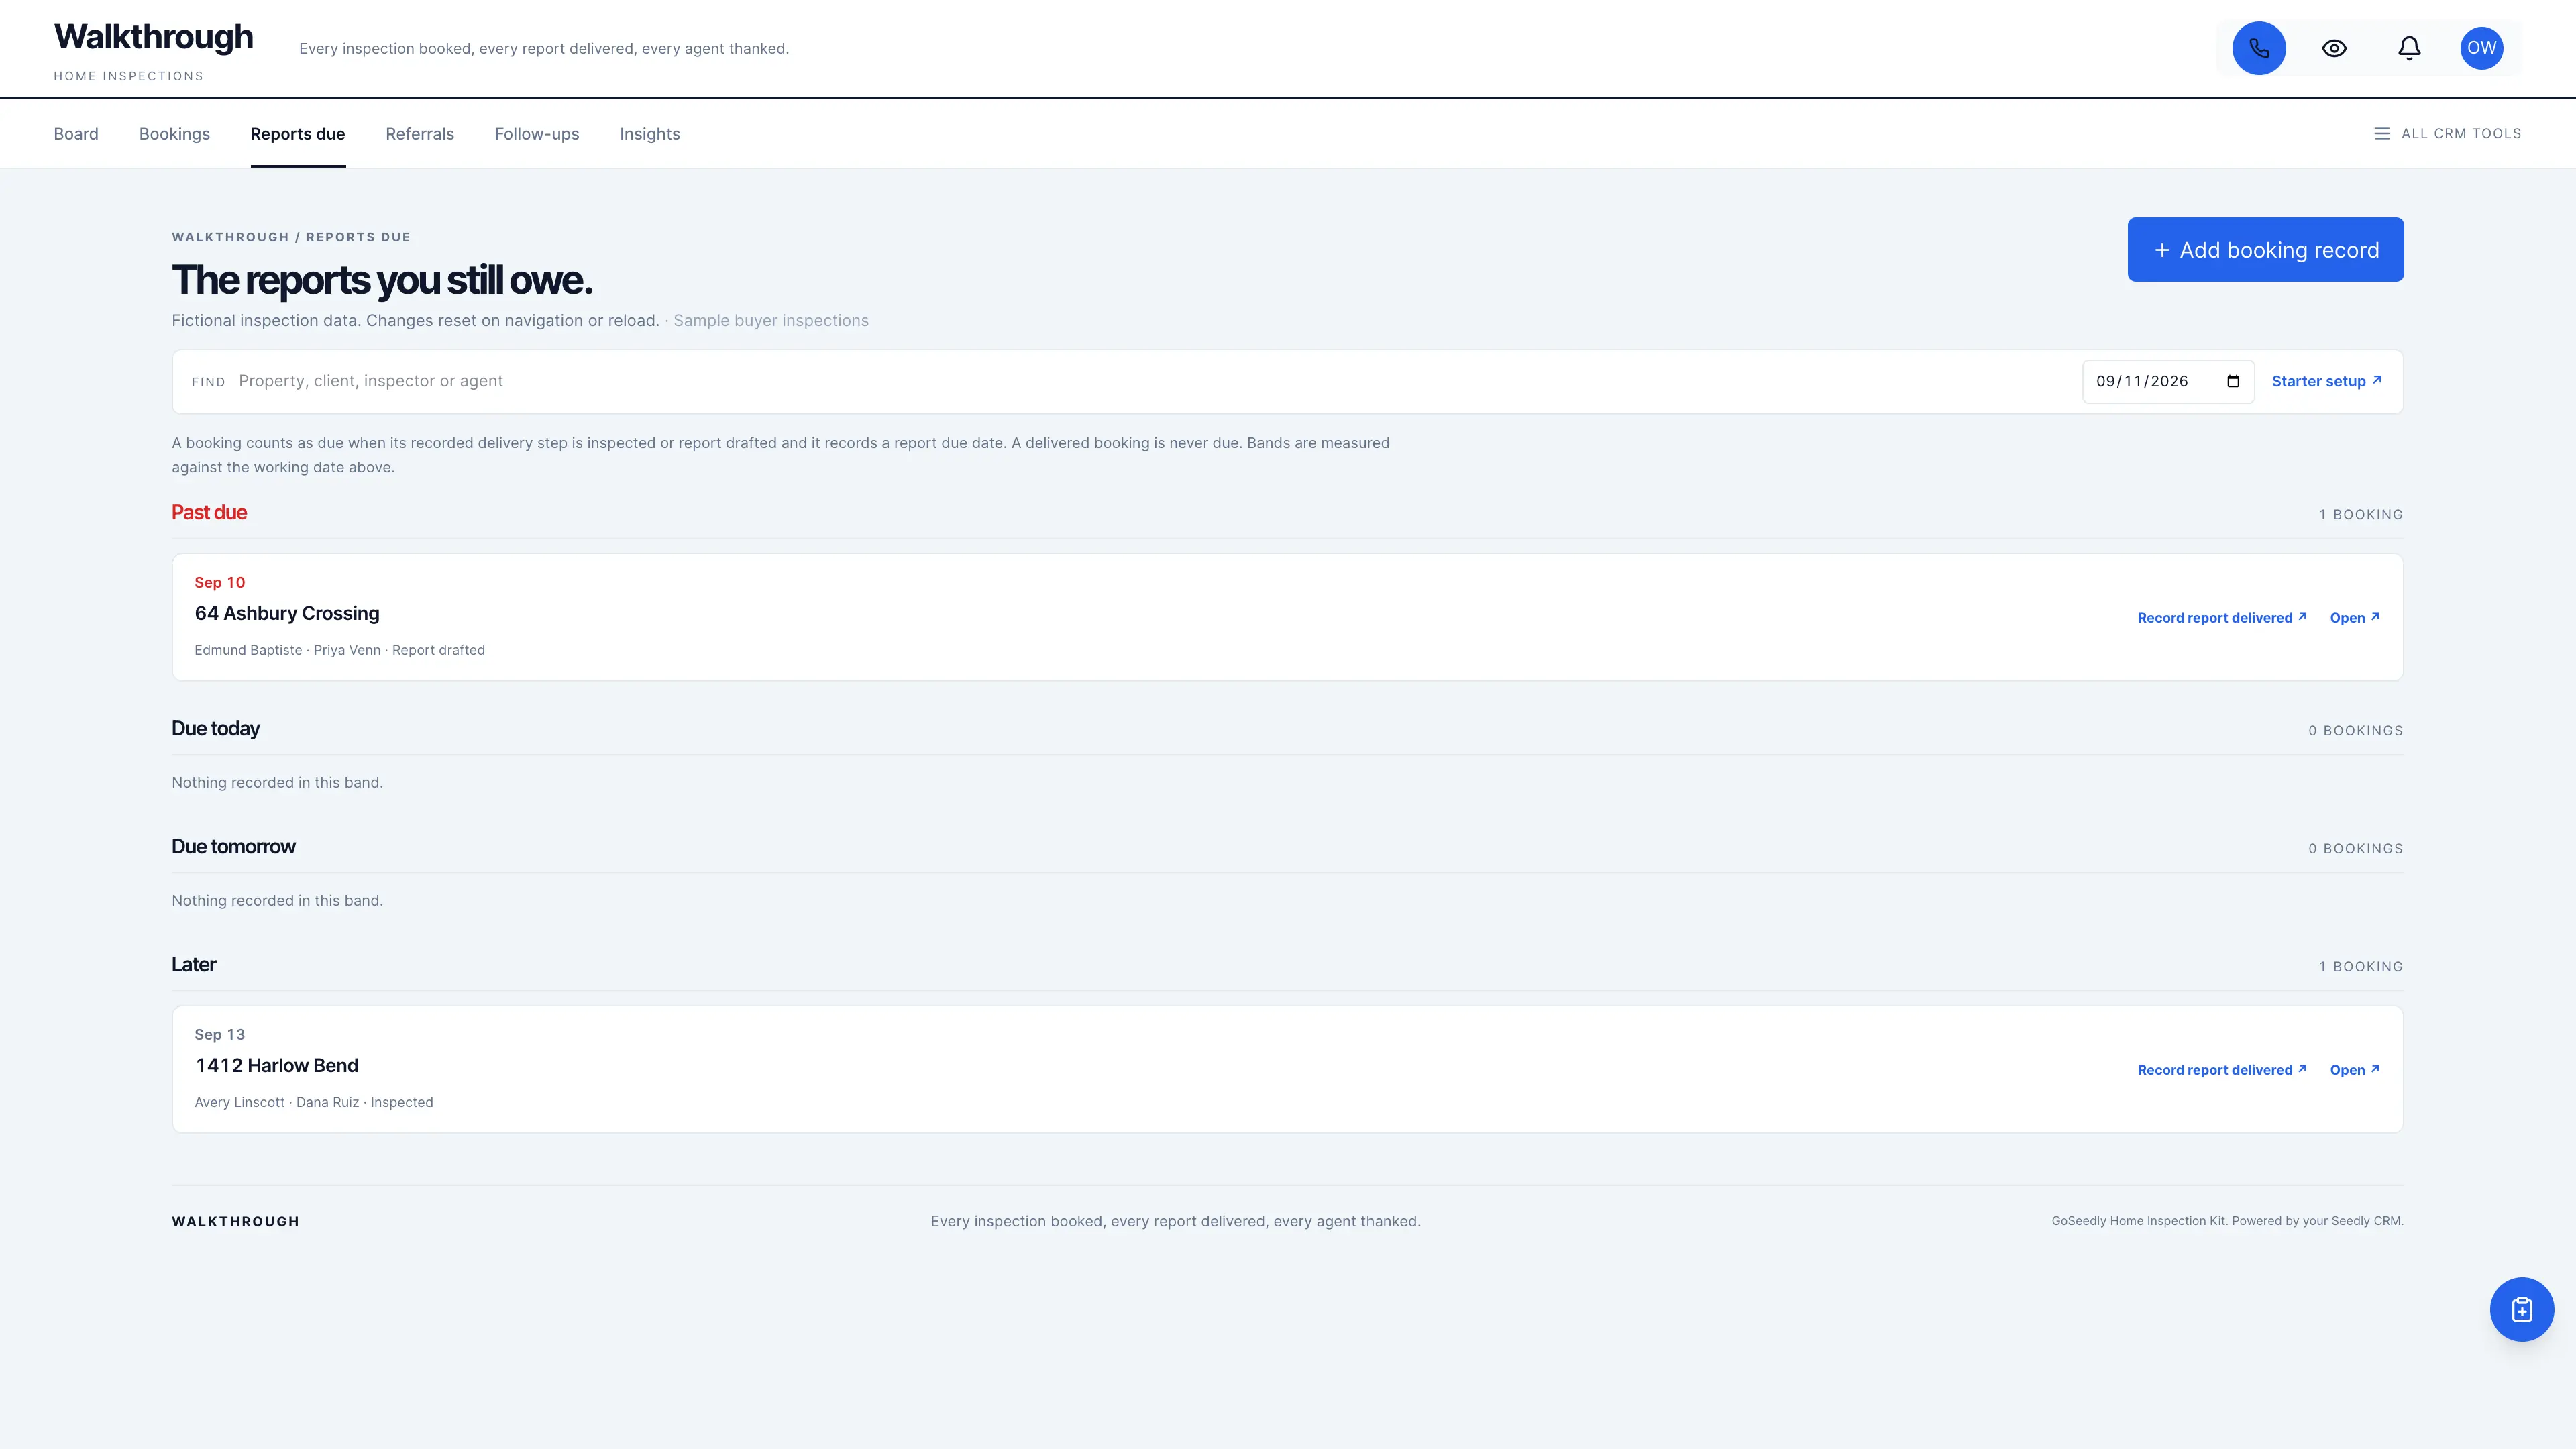This screenshot has width=2576, height=1449.
Task: Open the notifications bell
Action: (x=2409, y=48)
